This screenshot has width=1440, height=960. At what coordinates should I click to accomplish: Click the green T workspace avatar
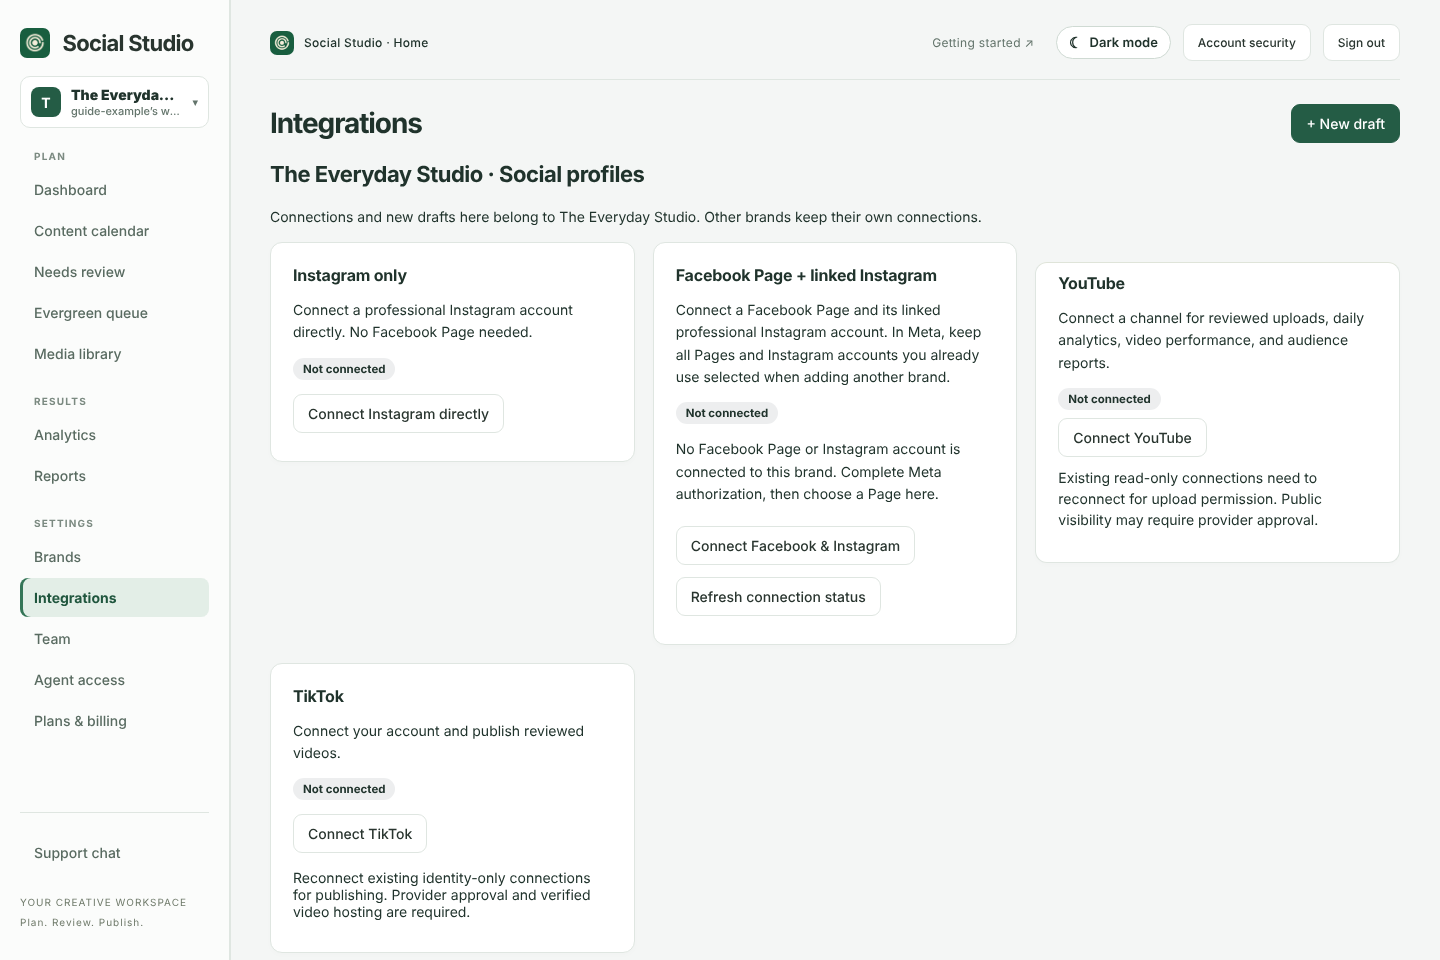(46, 102)
